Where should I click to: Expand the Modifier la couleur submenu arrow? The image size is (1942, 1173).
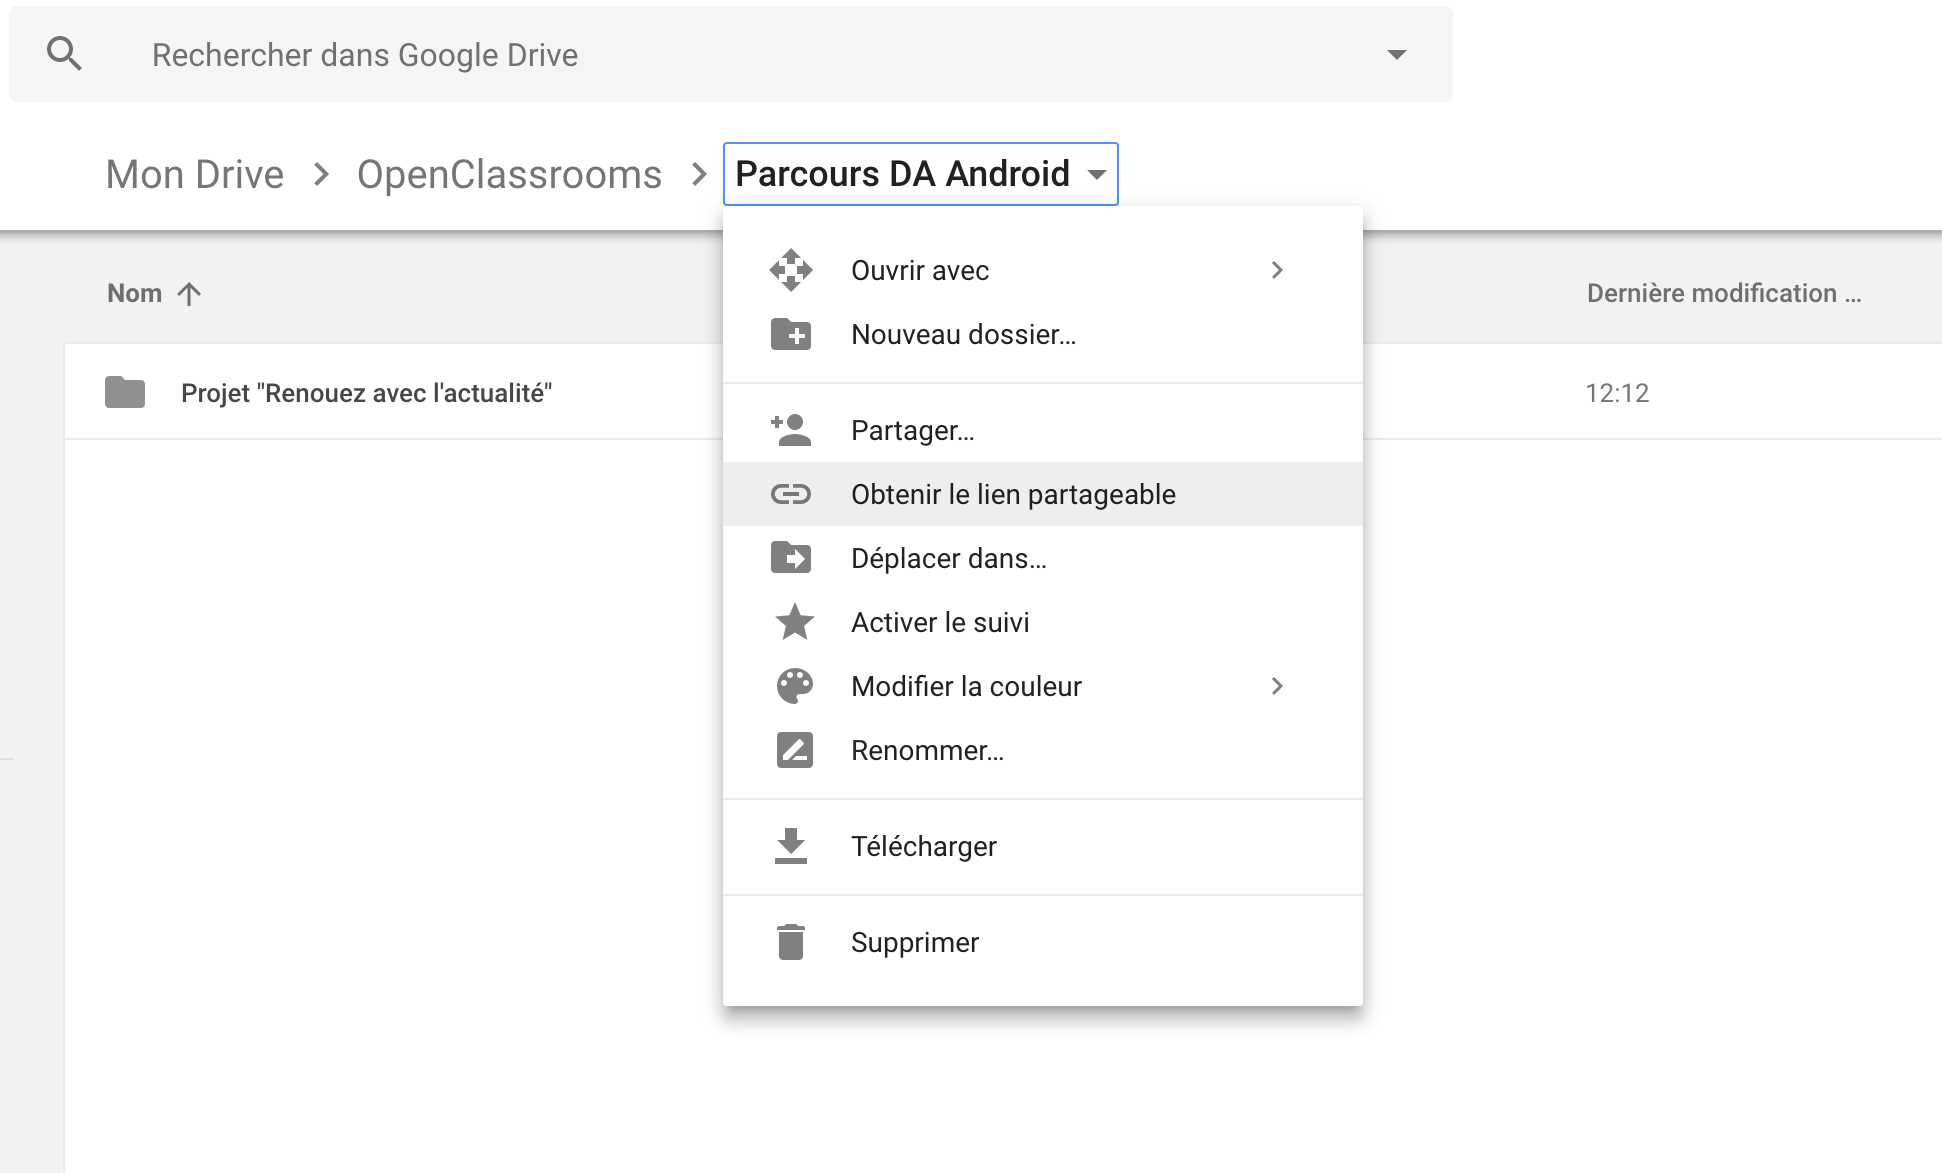click(1277, 686)
